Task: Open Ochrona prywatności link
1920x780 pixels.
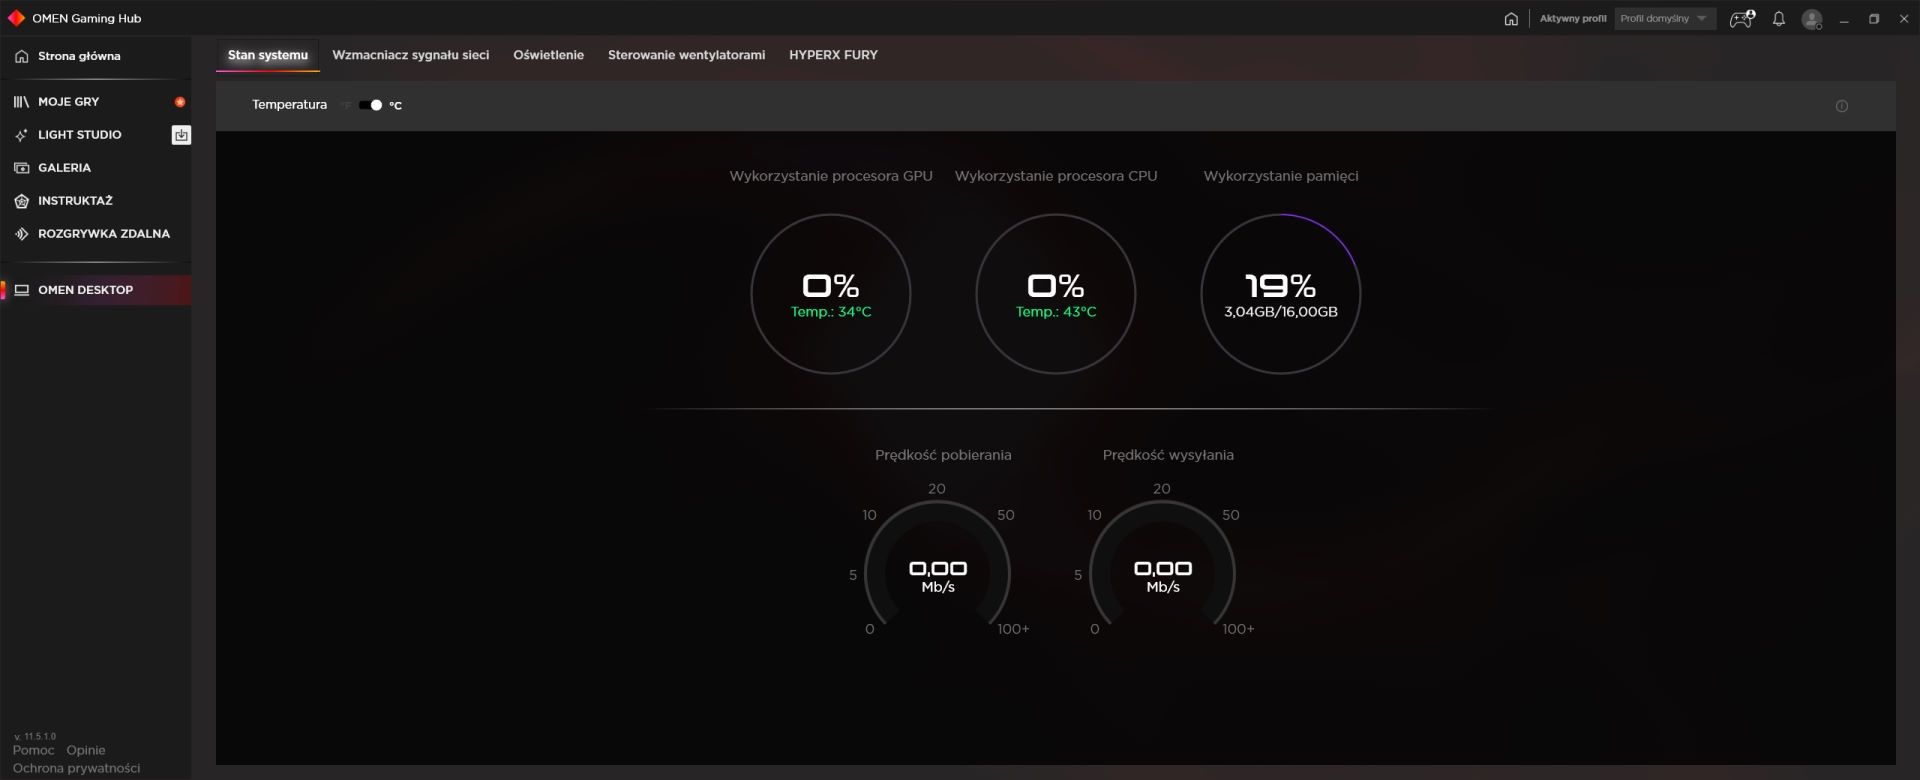Action: (x=77, y=768)
